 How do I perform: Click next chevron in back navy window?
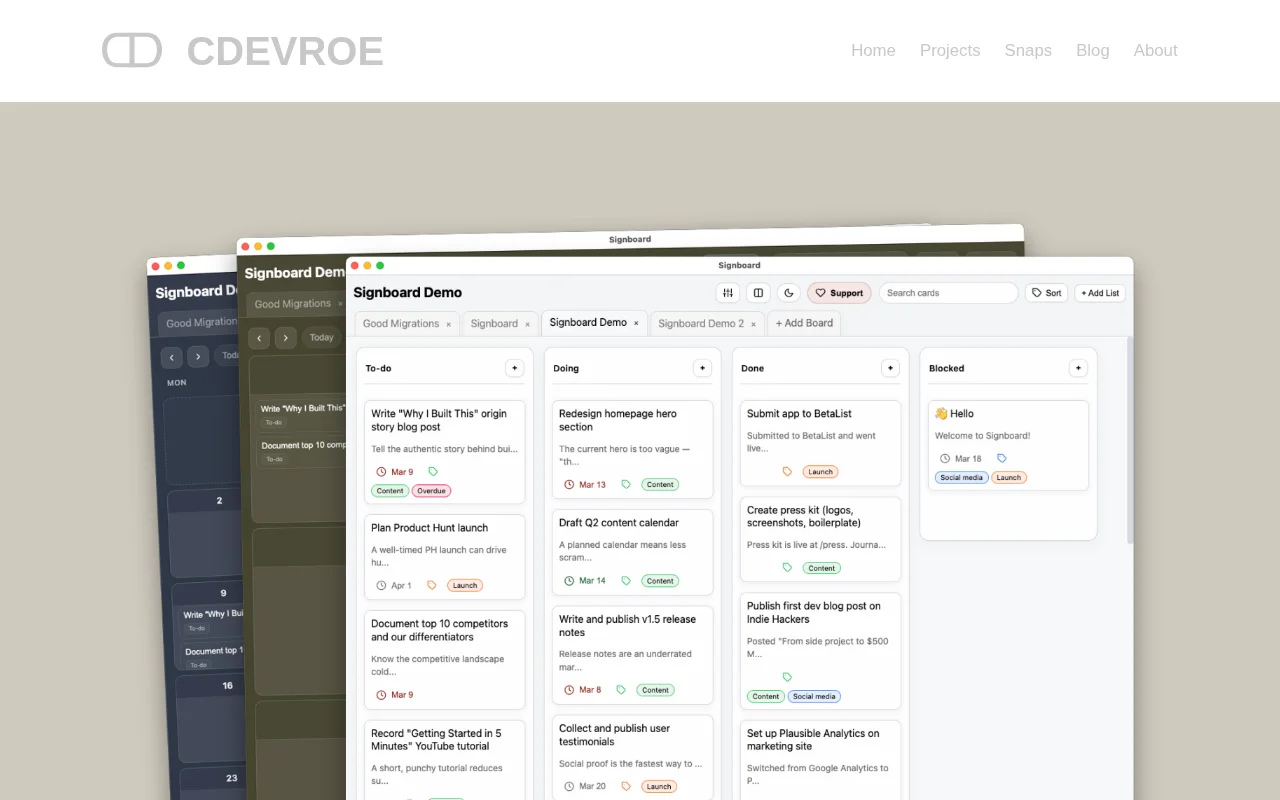point(198,356)
